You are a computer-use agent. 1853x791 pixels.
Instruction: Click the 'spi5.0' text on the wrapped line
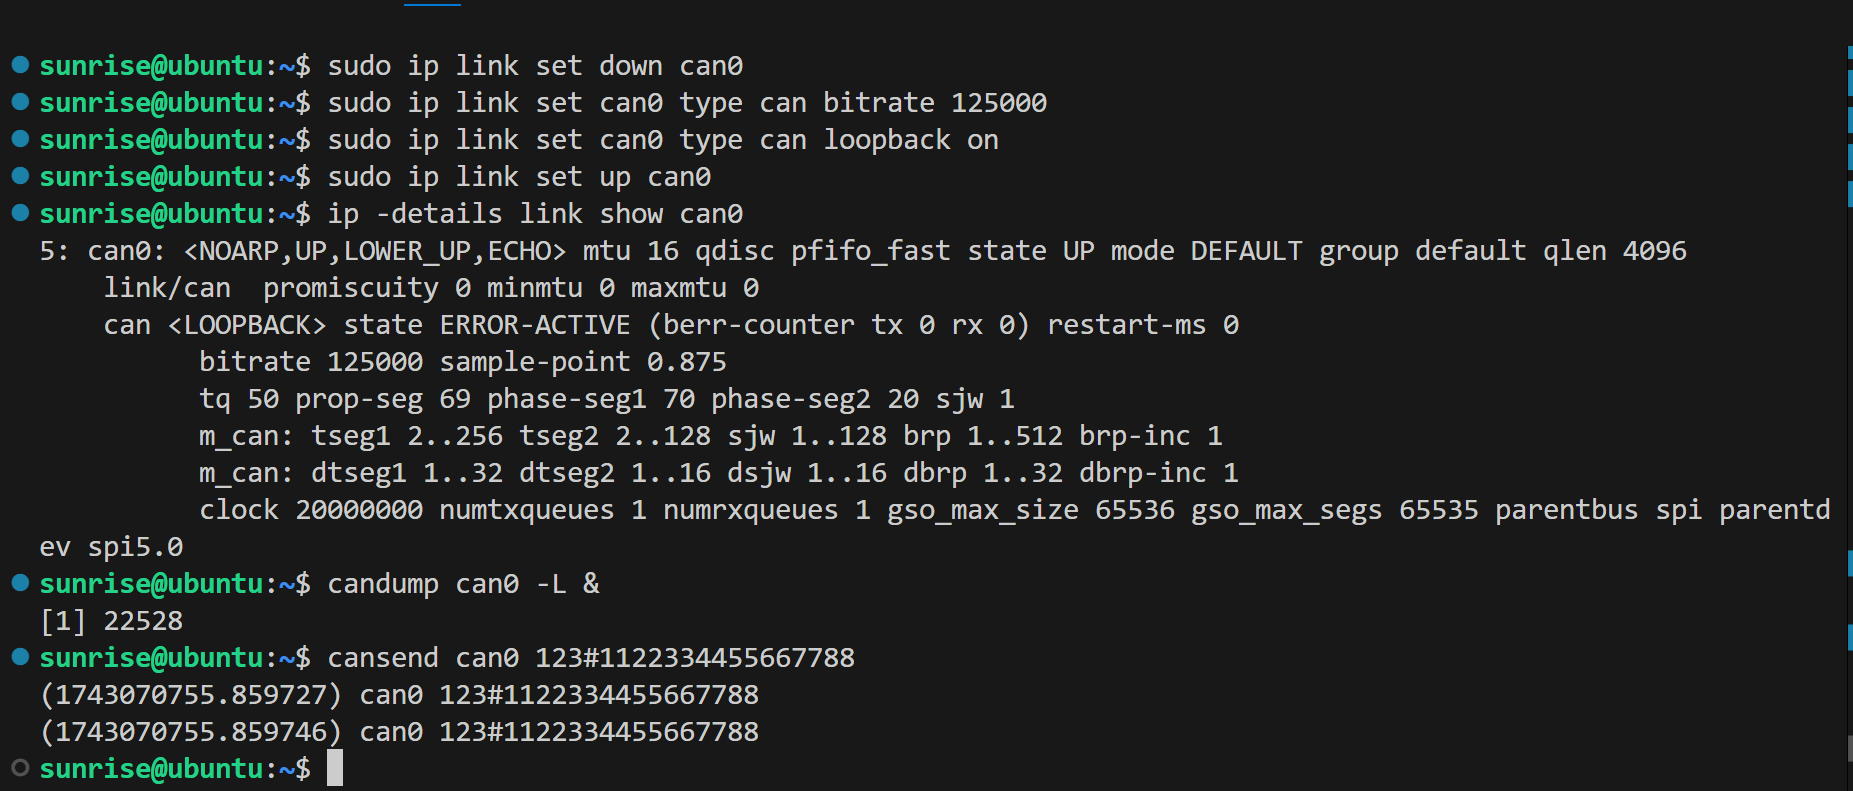(135, 547)
